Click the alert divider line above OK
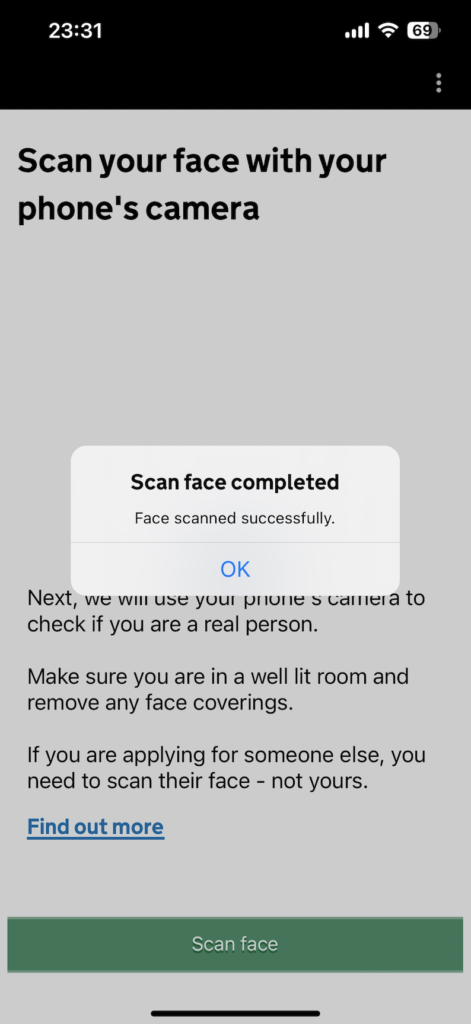The image size is (471, 1024). click(x=235, y=543)
